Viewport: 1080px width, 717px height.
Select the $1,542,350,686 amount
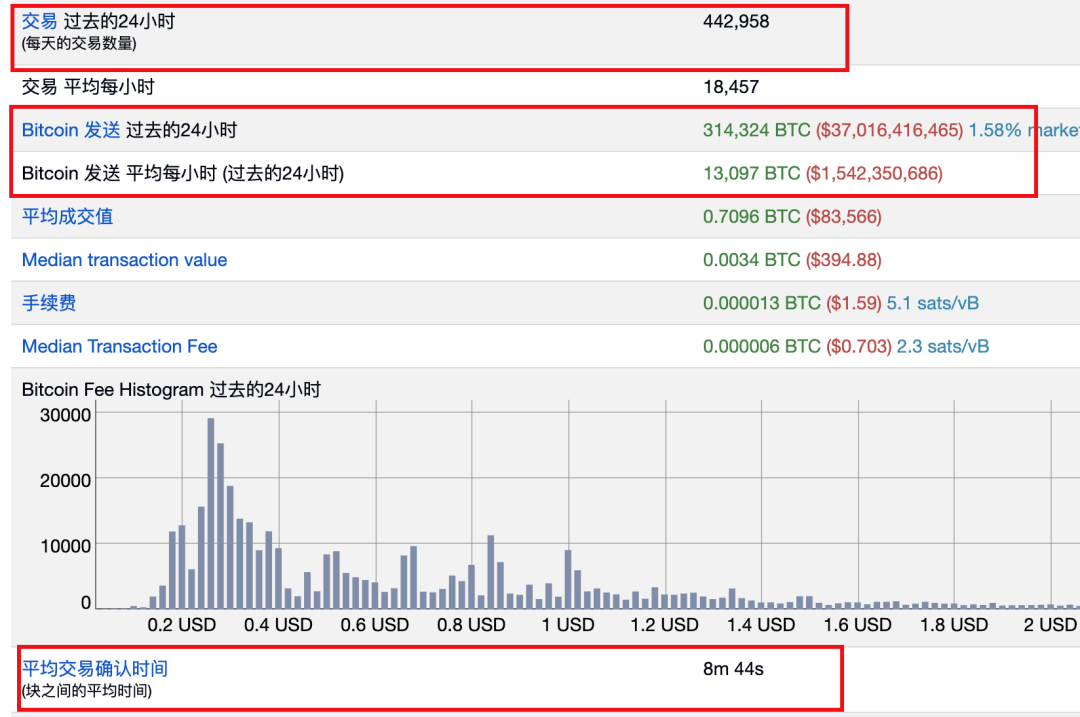[874, 174]
